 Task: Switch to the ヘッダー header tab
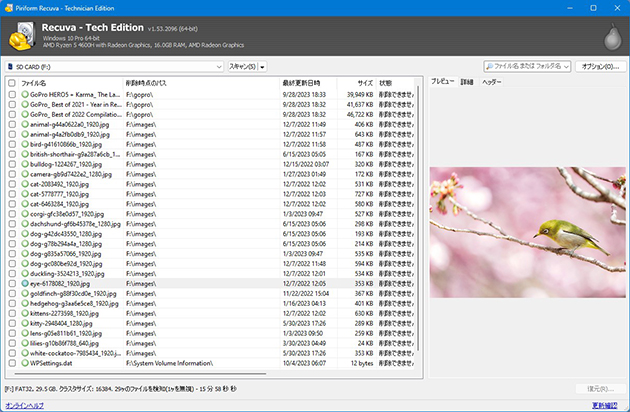[491, 82]
